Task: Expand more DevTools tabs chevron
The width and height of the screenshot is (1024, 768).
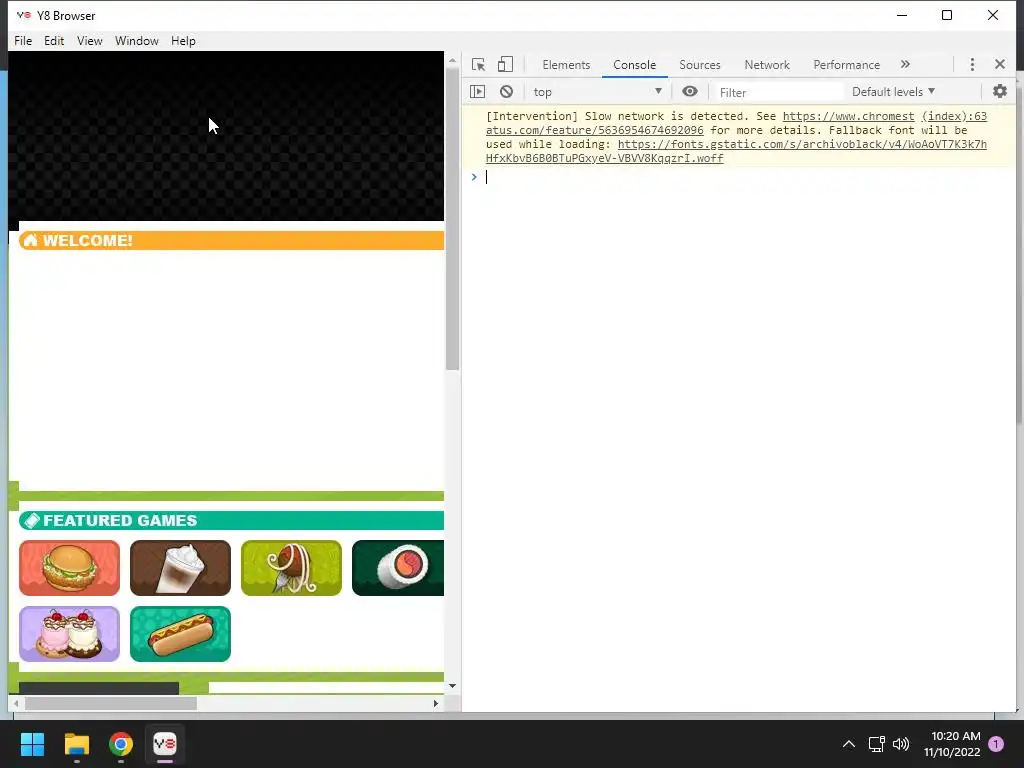Action: coord(905,64)
